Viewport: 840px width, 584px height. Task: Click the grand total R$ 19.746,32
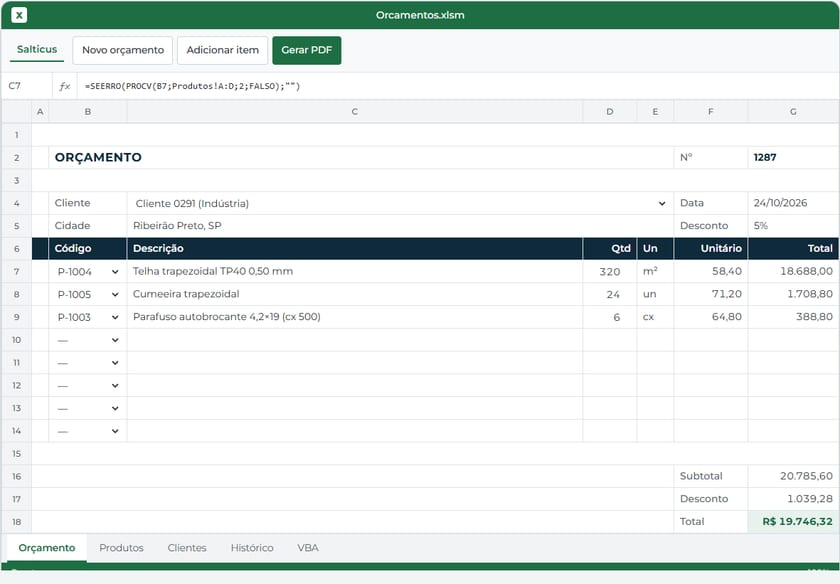tap(793, 522)
